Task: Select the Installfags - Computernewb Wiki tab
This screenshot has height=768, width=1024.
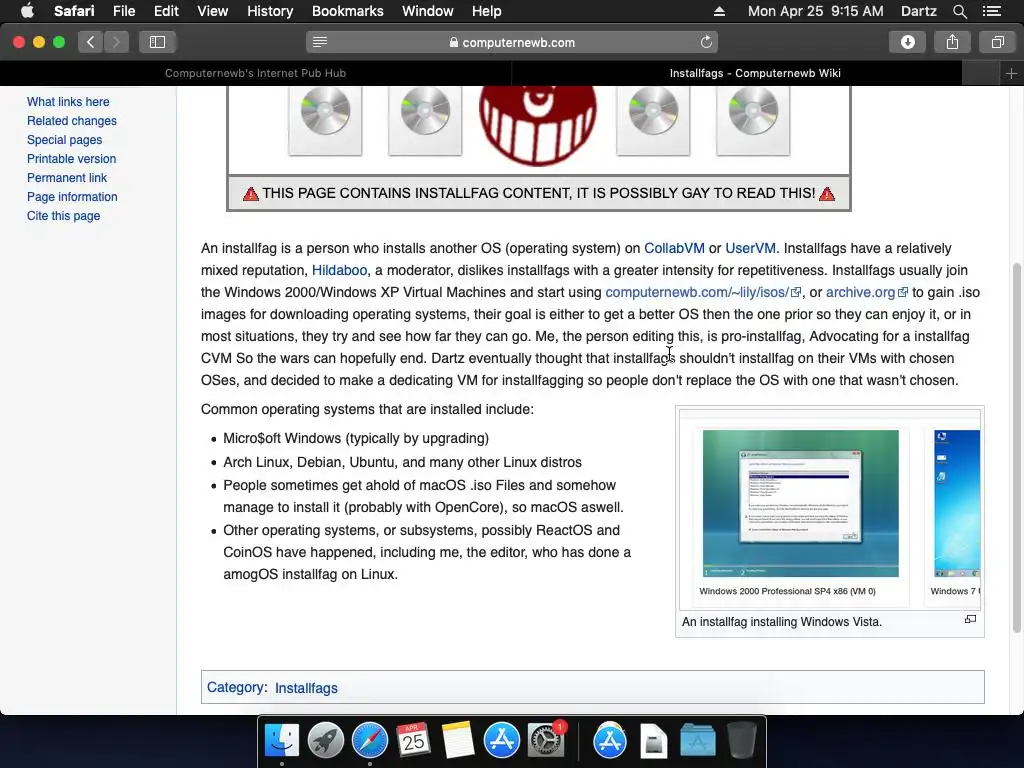Action: (x=755, y=73)
